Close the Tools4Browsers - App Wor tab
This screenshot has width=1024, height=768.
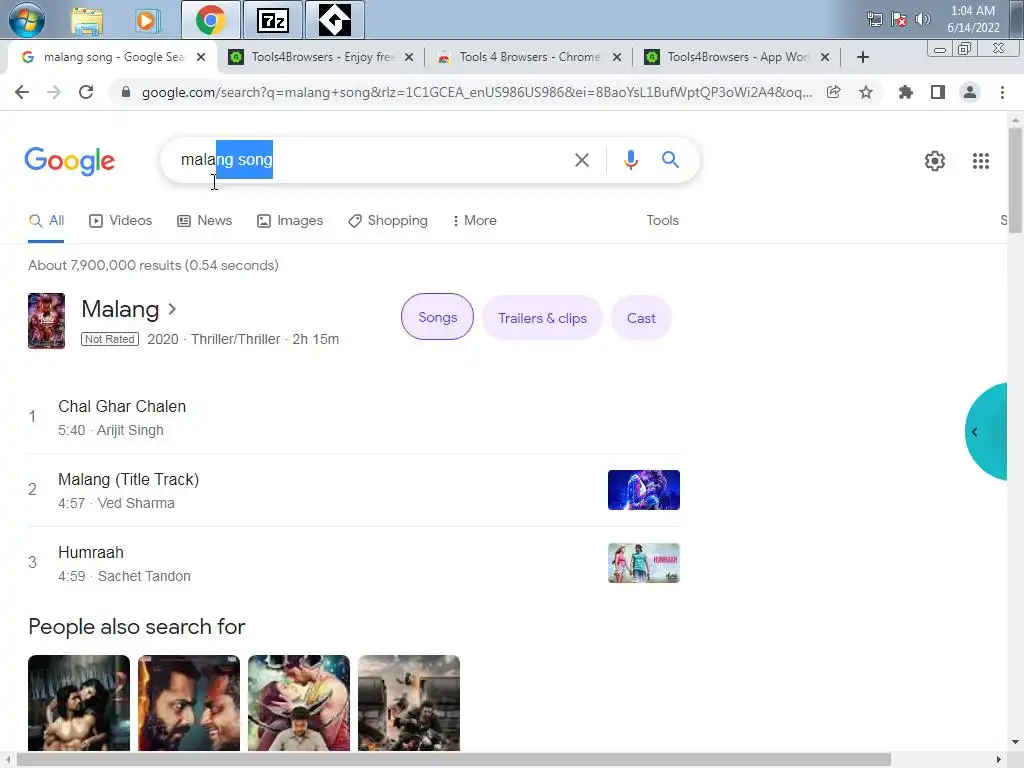[x=825, y=57]
